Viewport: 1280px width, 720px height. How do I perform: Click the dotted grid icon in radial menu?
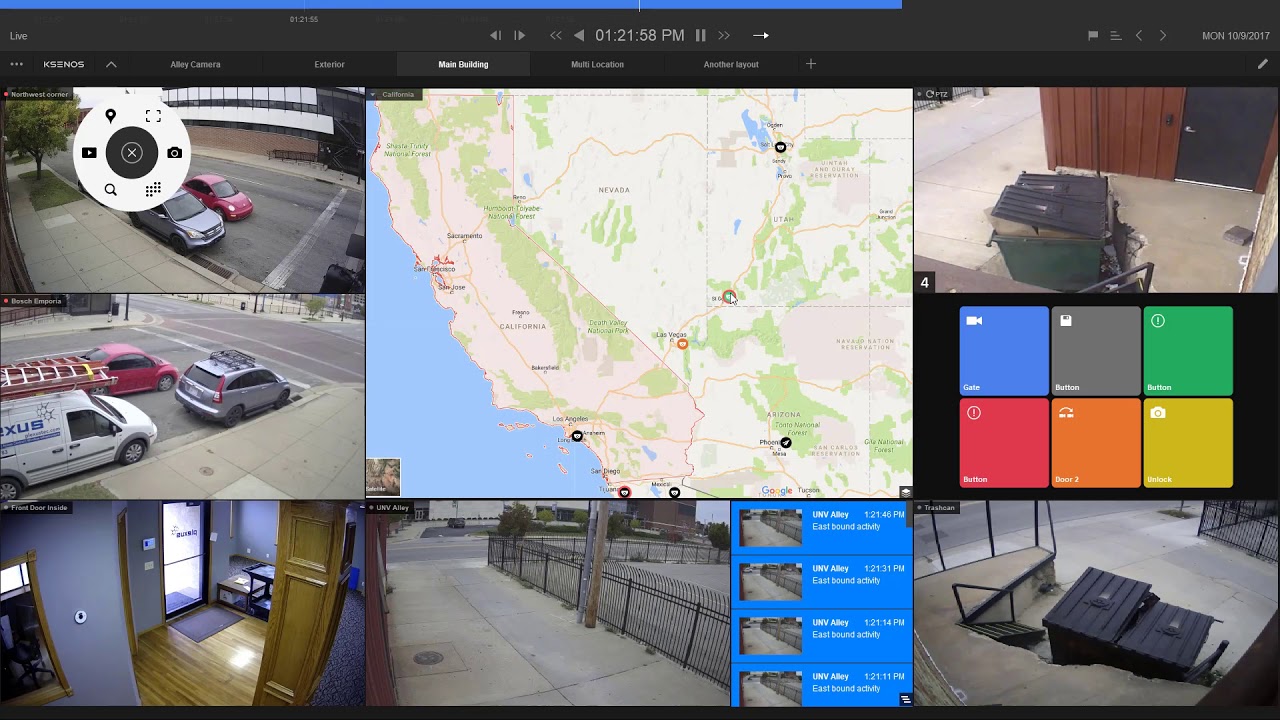point(153,190)
